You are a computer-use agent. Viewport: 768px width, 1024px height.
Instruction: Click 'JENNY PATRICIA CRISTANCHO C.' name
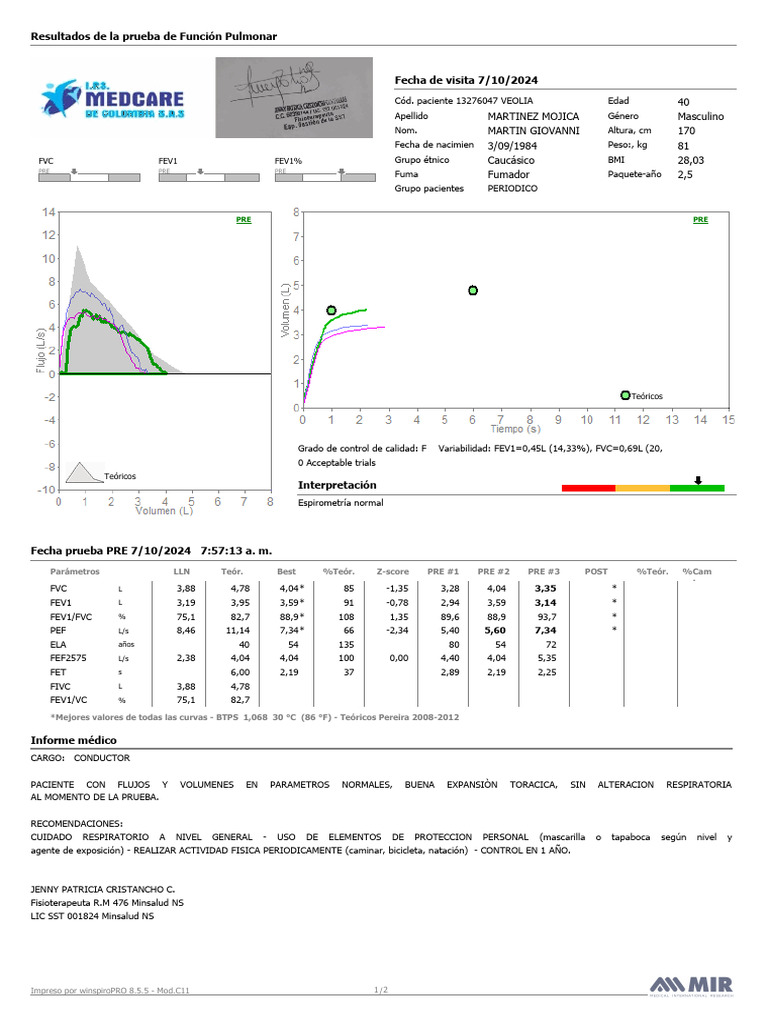[x=103, y=890]
